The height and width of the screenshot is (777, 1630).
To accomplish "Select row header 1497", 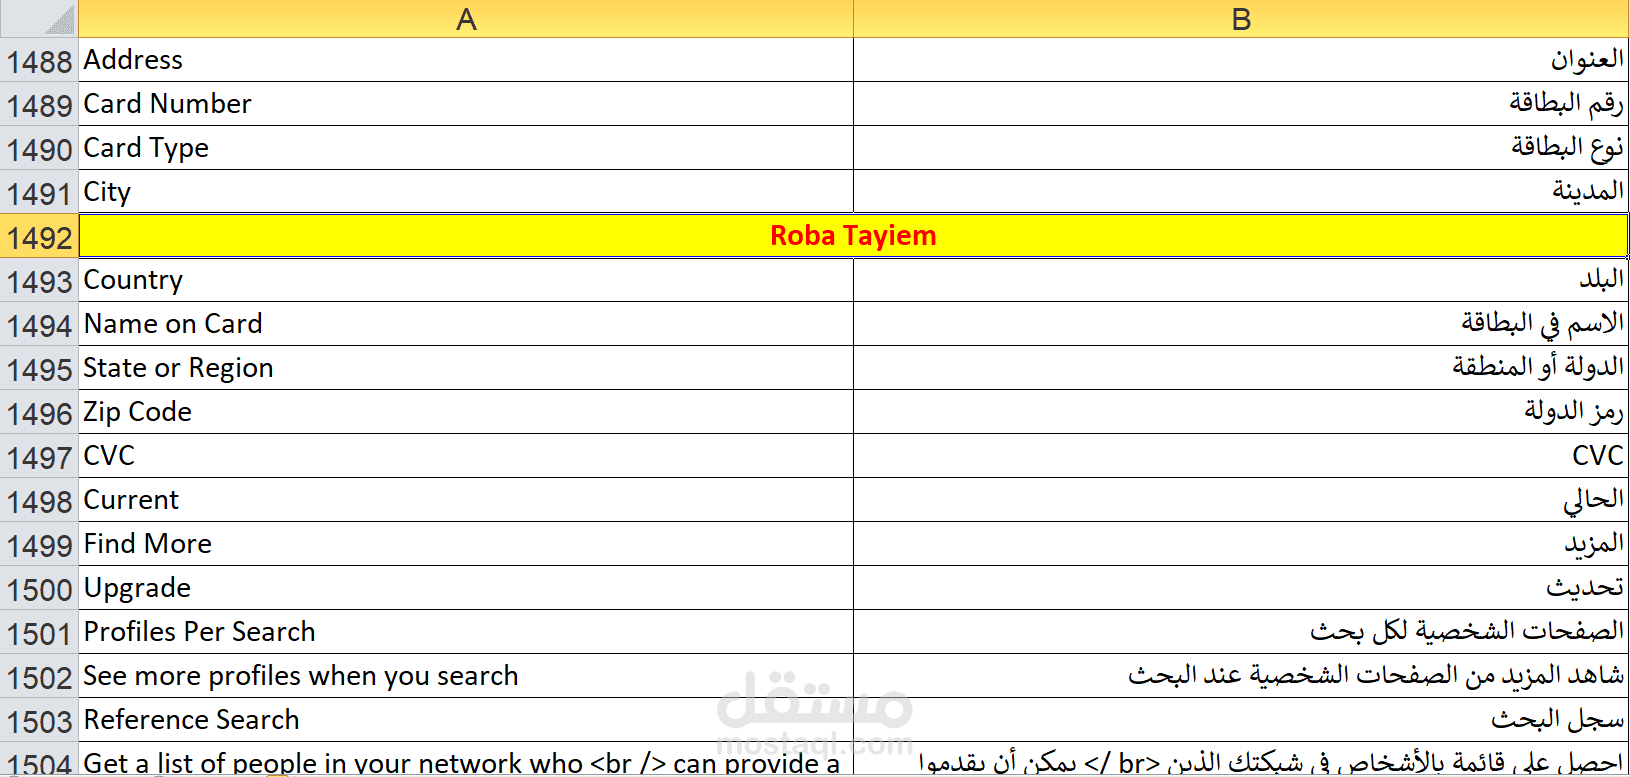I will click(39, 457).
